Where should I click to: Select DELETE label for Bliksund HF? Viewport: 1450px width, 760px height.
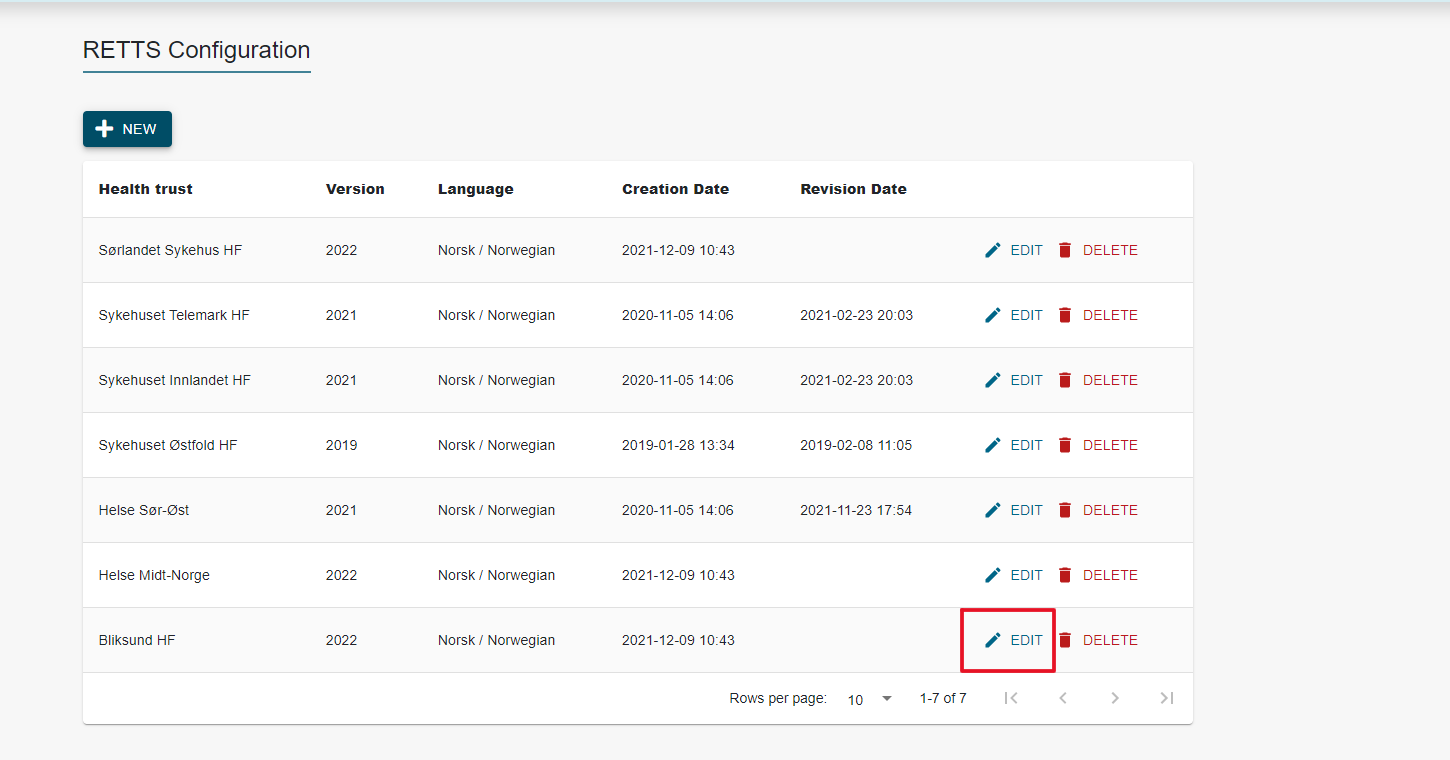[x=1110, y=640]
